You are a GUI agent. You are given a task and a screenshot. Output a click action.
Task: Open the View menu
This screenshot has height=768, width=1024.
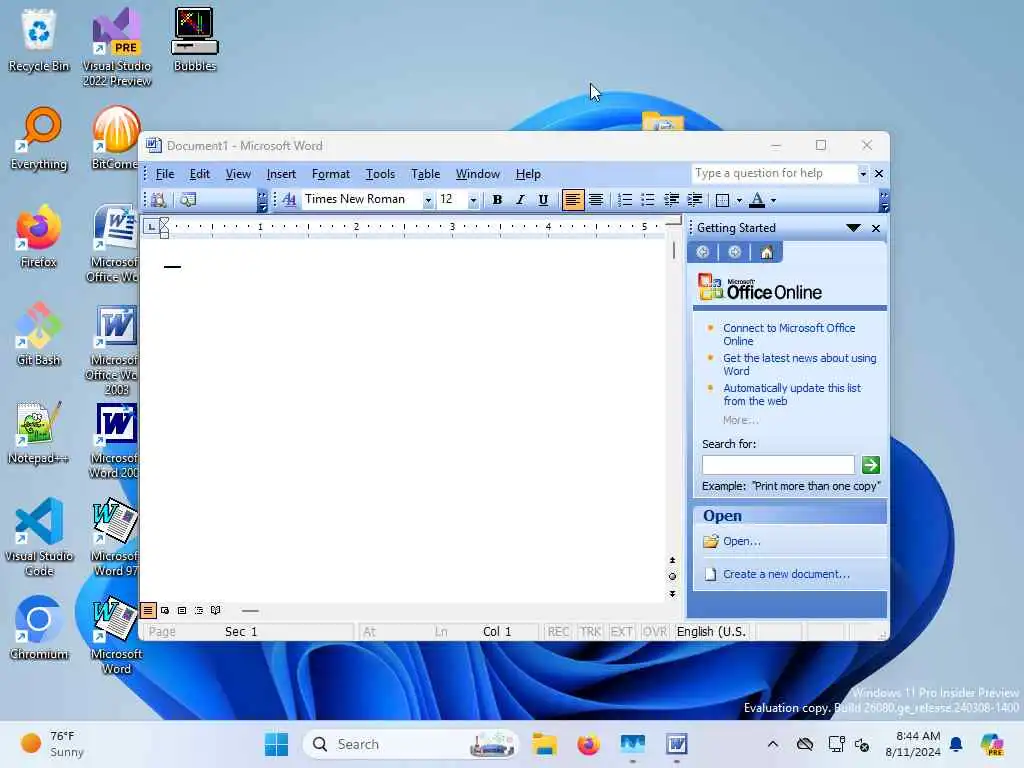coord(238,174)
